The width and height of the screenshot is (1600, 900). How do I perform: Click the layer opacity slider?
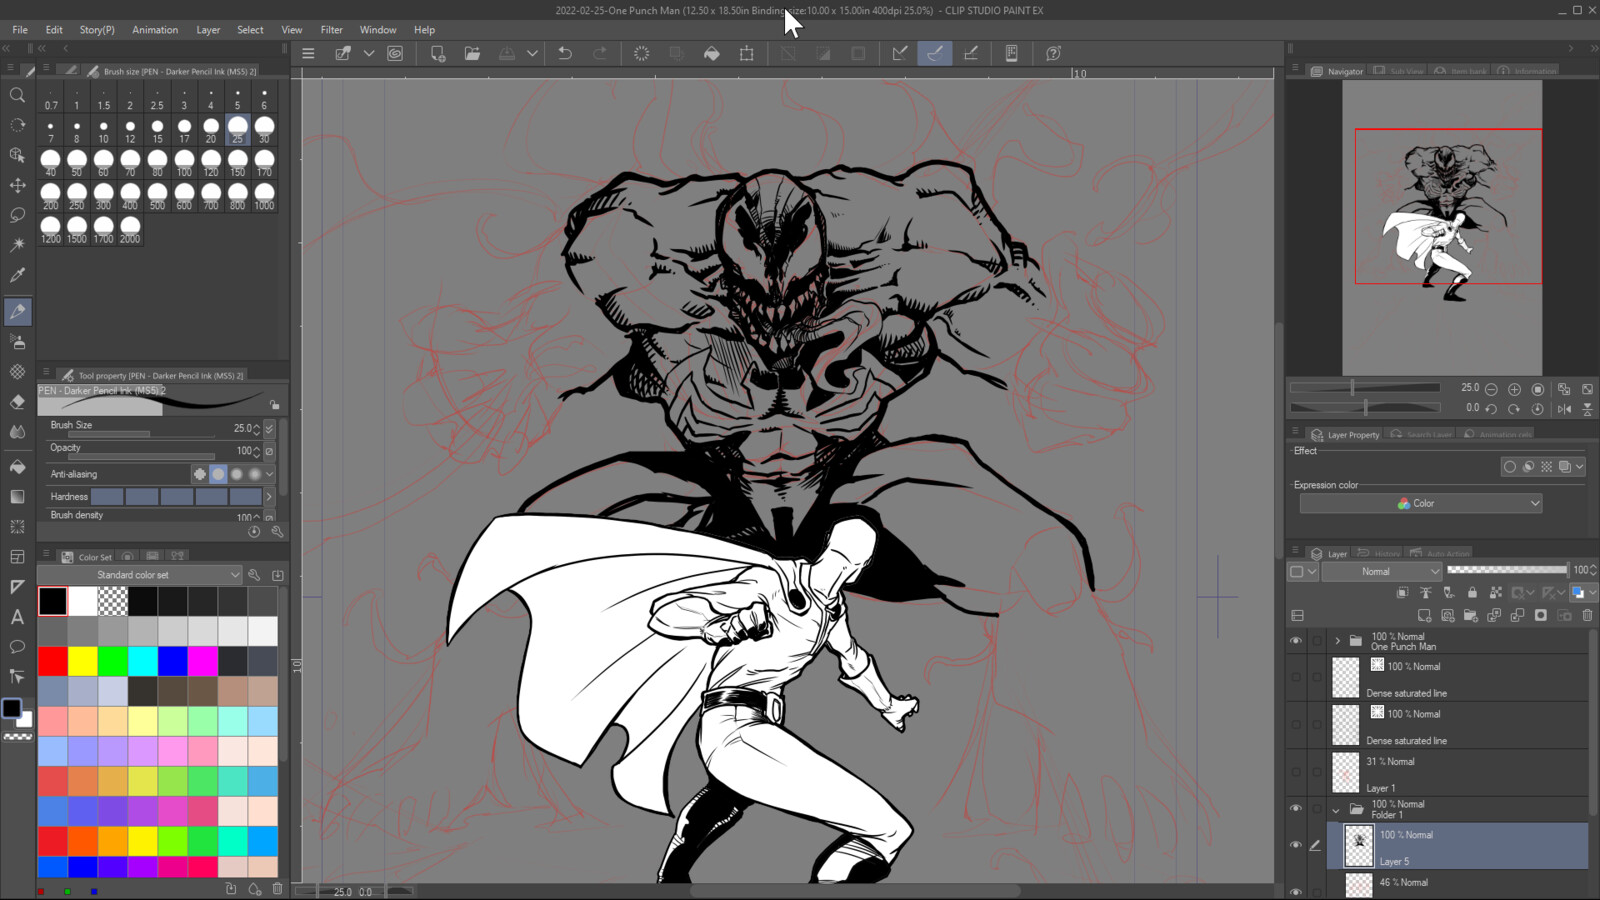point(1507,570)
